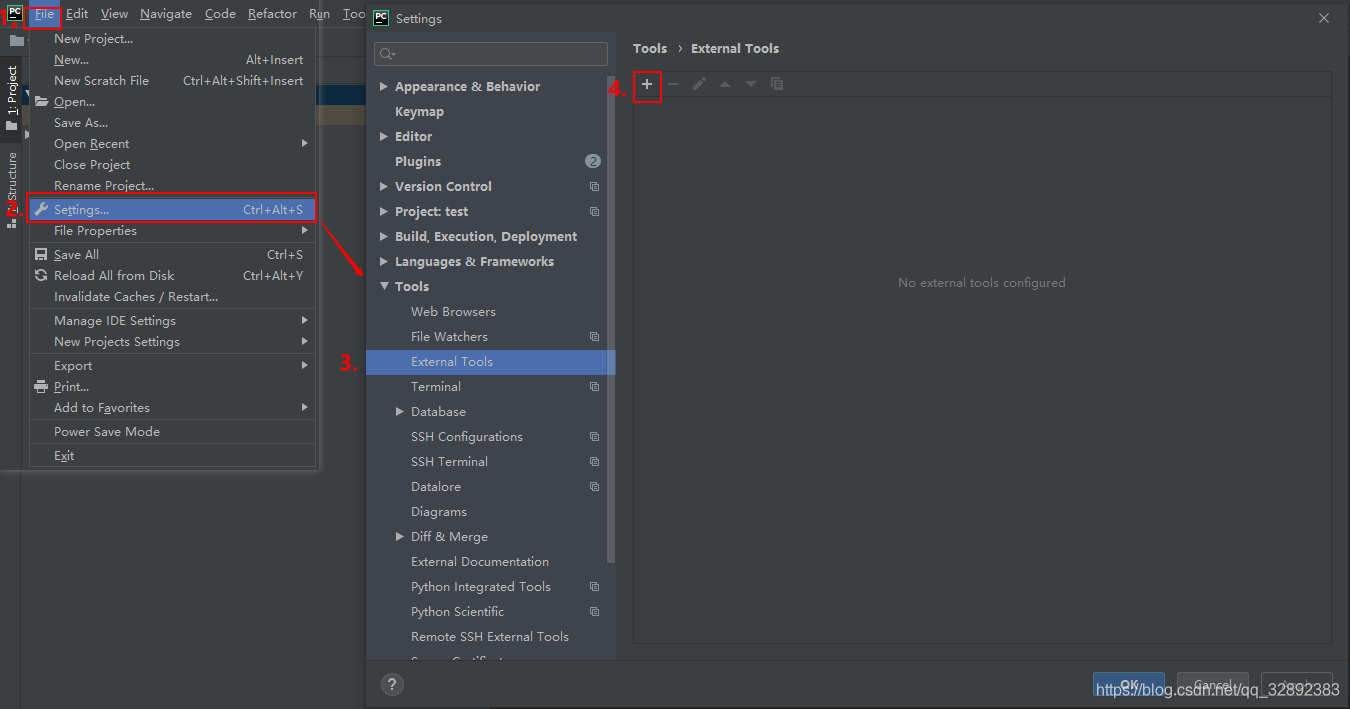
Task: Select Web Browsers under Tools
Action: pyautogui.click(x=453, y=312)
